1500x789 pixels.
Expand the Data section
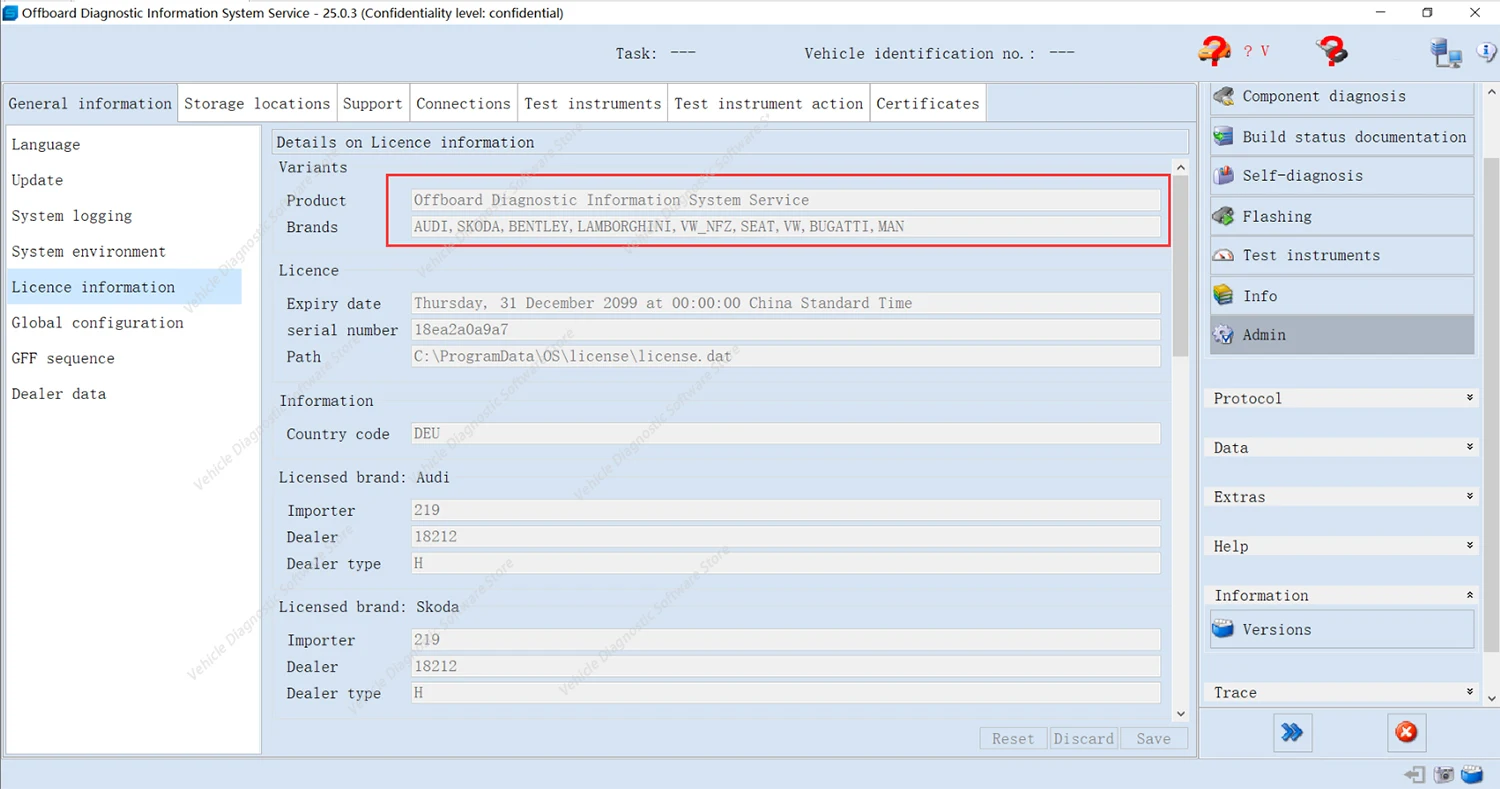[x=1342, y=447]
